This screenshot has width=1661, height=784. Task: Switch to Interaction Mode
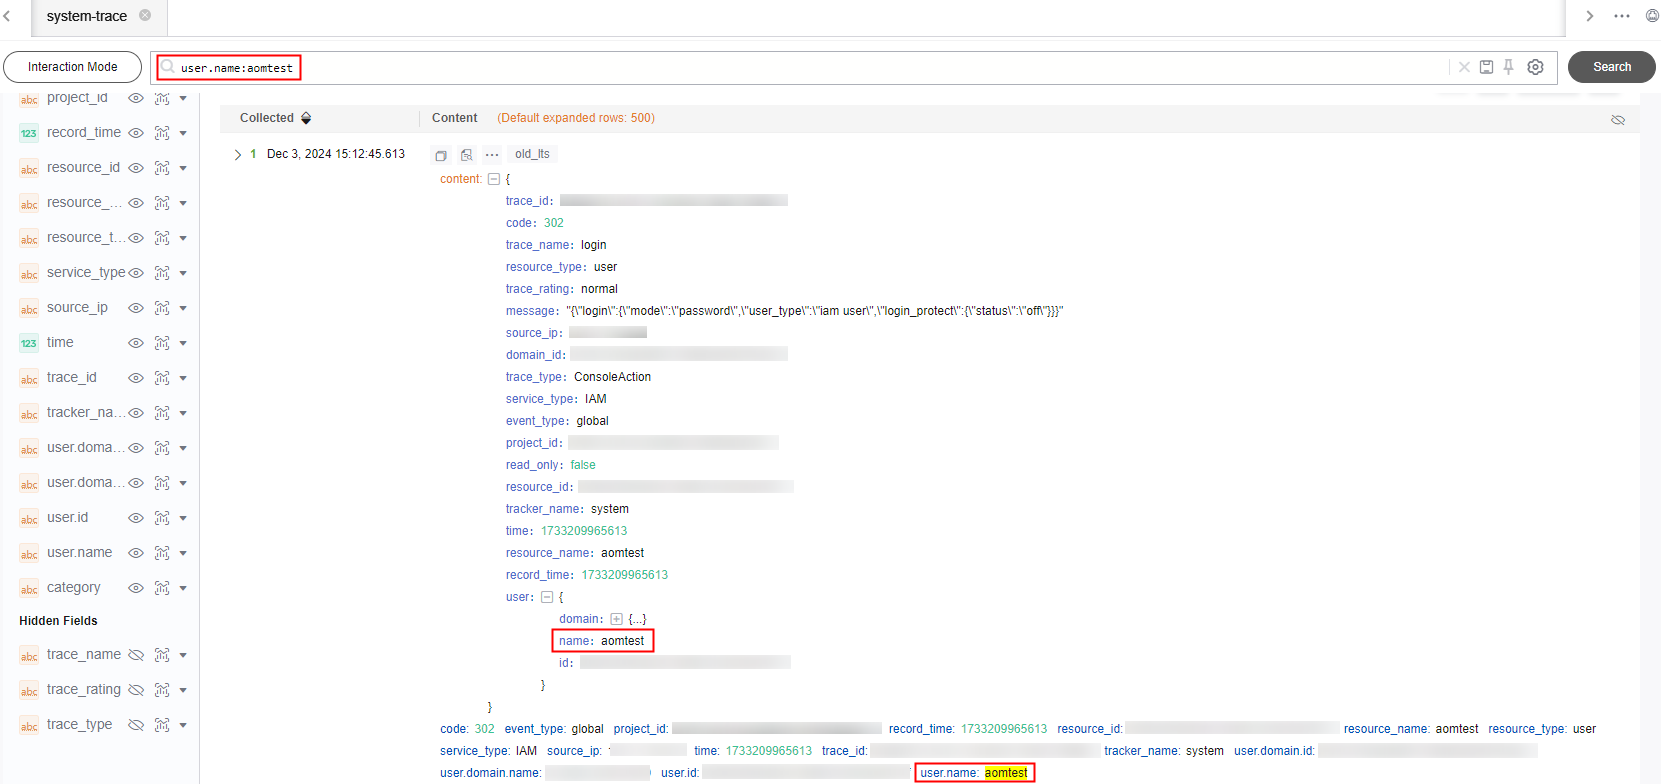(x=72, y=67)
